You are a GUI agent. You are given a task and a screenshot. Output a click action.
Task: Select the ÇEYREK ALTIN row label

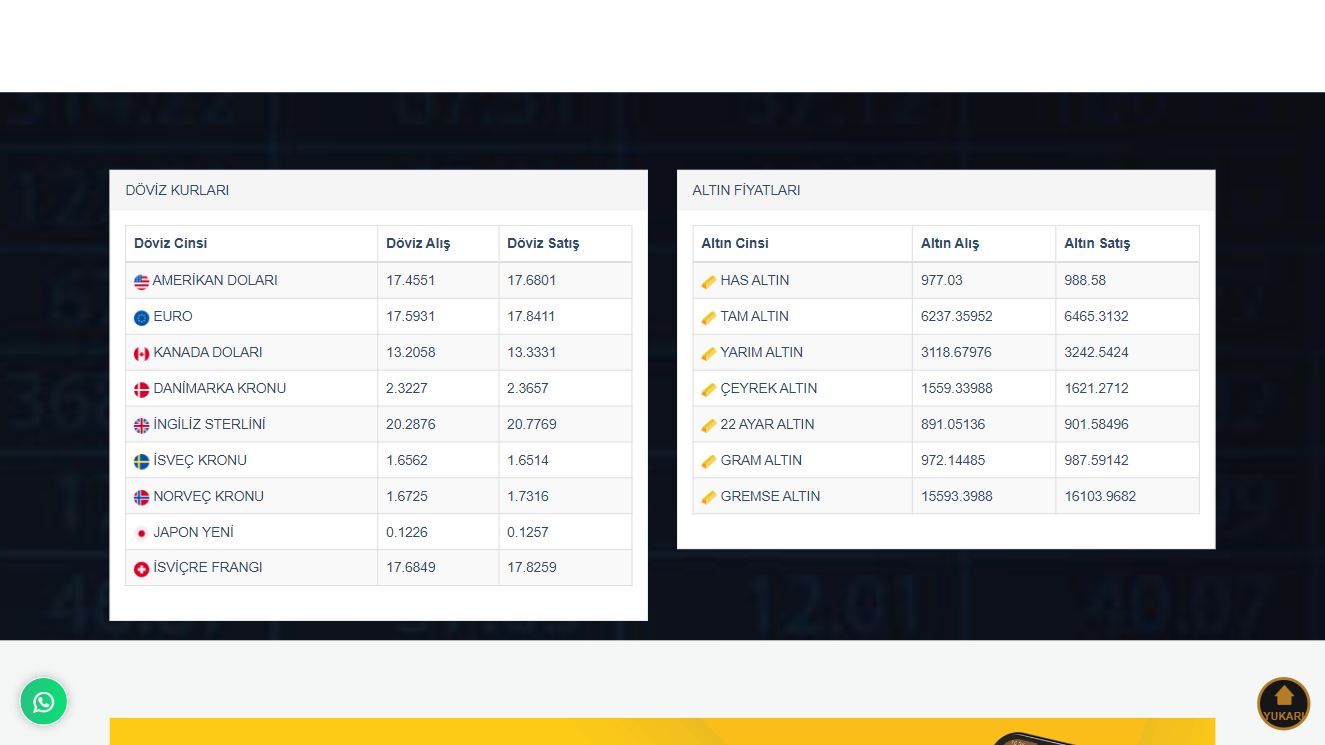[768, 388]
